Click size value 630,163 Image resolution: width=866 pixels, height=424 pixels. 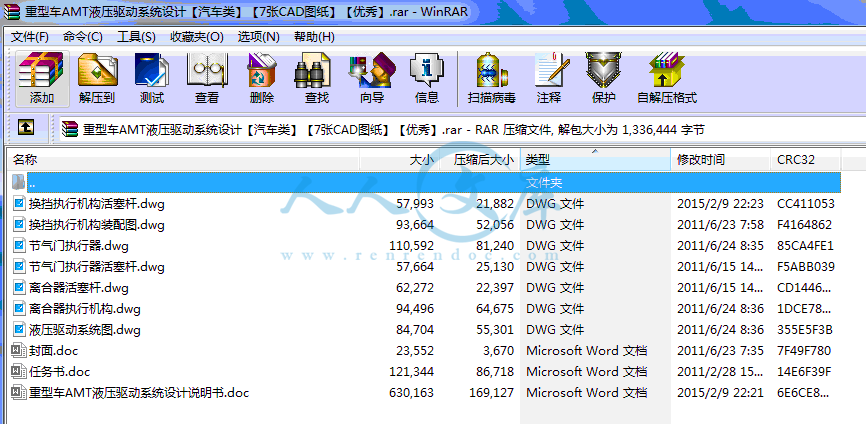click(411, 393)
